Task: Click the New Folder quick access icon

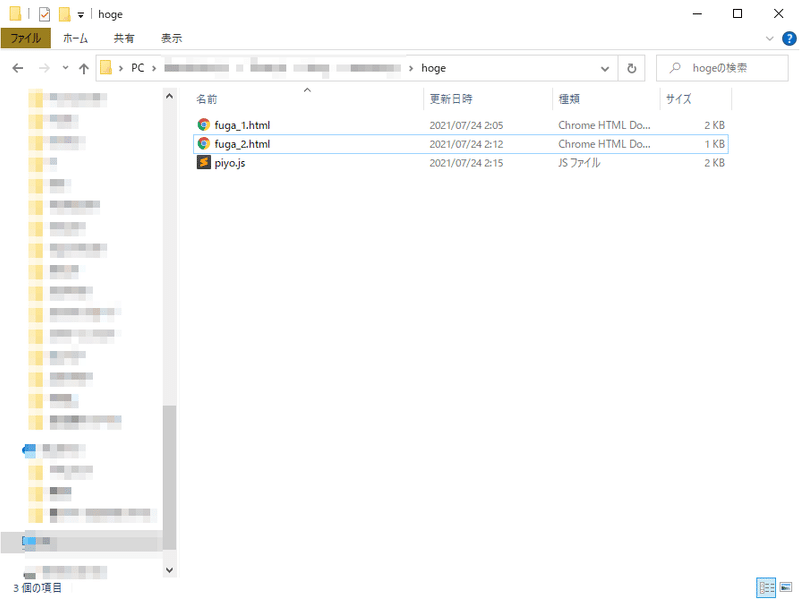Action: point(64,14)
